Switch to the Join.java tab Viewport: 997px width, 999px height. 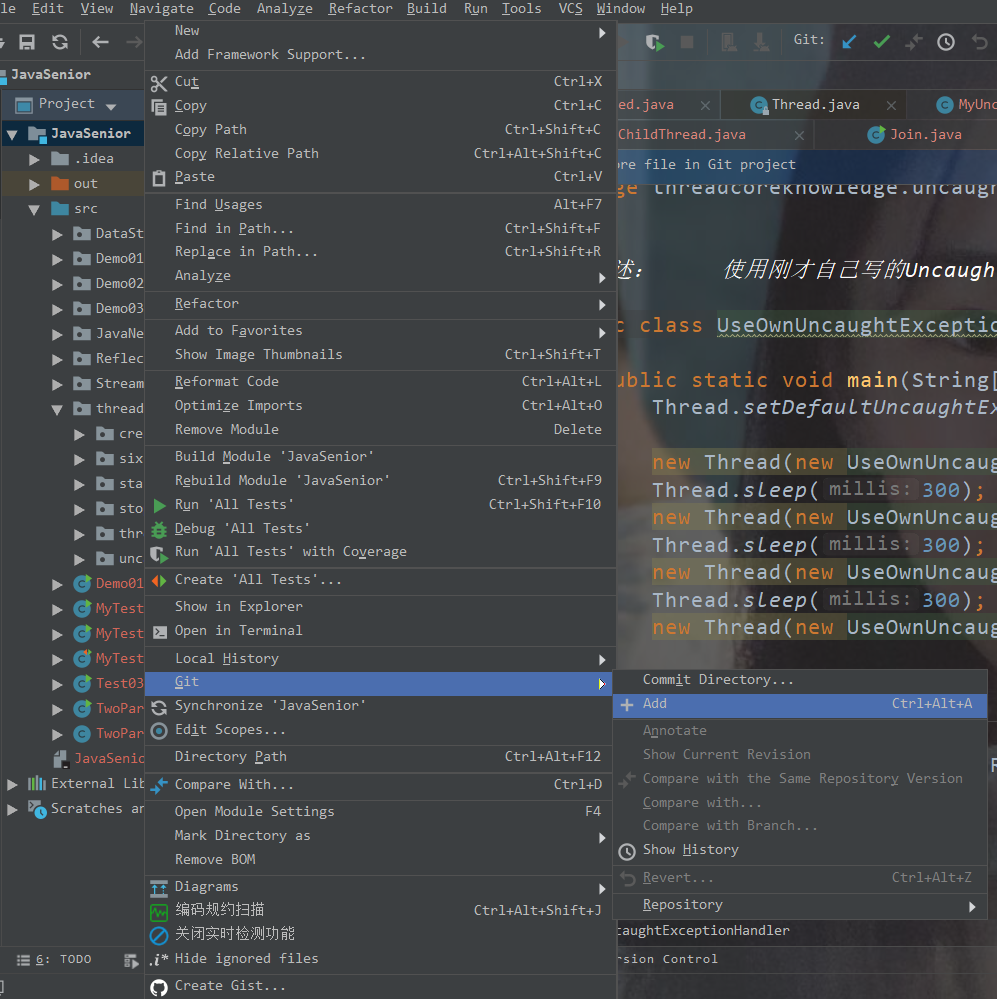925,134
